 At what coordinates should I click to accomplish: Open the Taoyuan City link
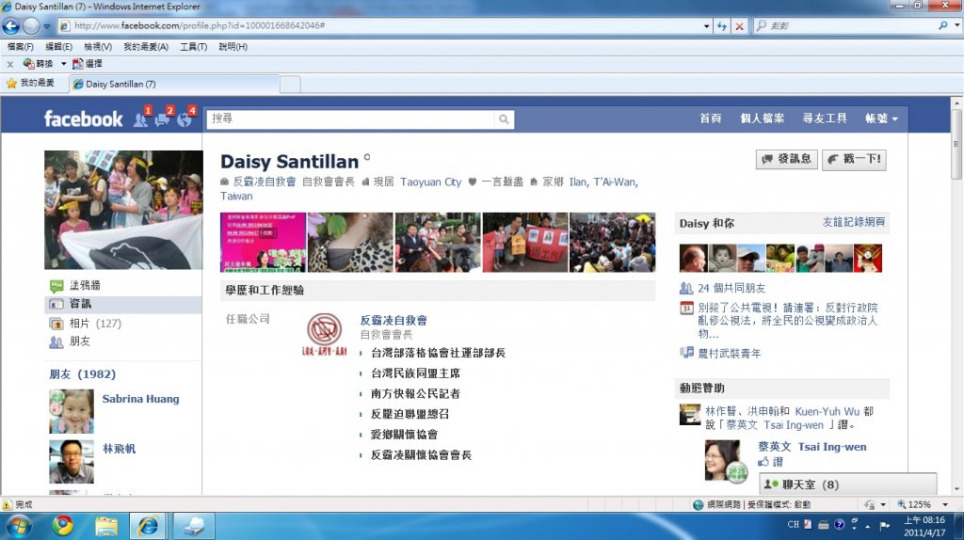pos(431,182)
